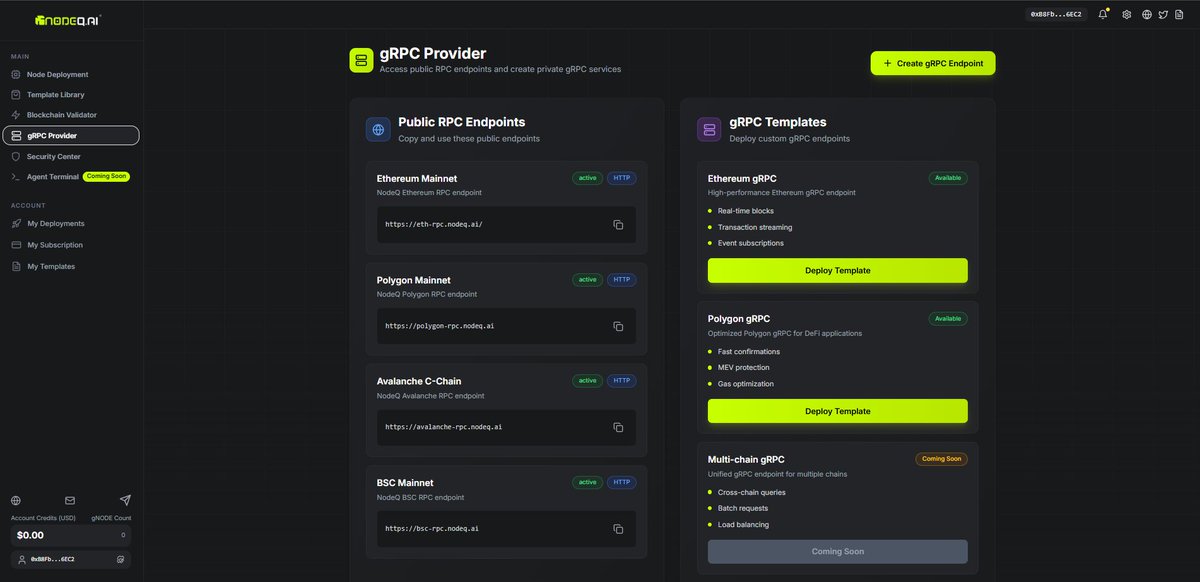The height and width of the screenshot is (582, 1200).
Task: Select https://polygon-rpc.nodeq.ai URL text
Action: (440, 326)
